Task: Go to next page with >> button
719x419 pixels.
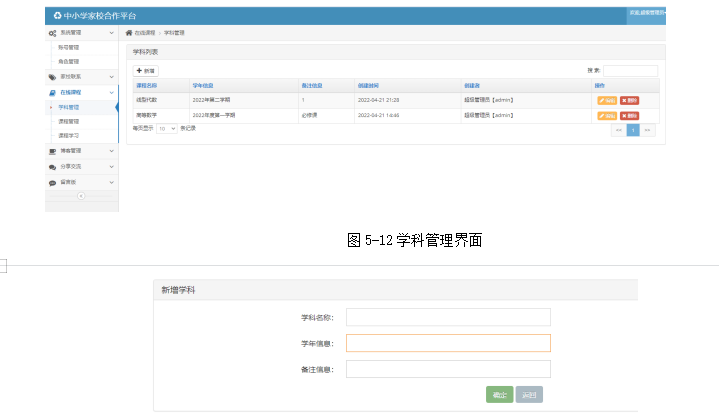Action: point(647,130)
